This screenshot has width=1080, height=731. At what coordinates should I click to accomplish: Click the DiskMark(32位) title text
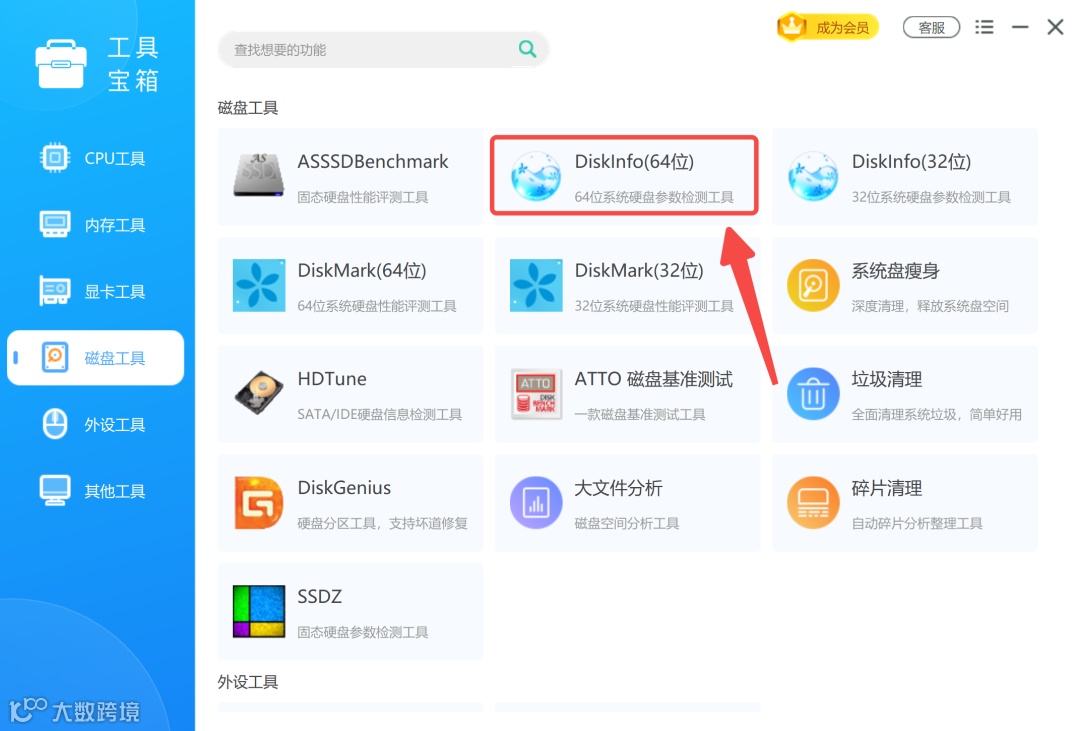[639, 270]
